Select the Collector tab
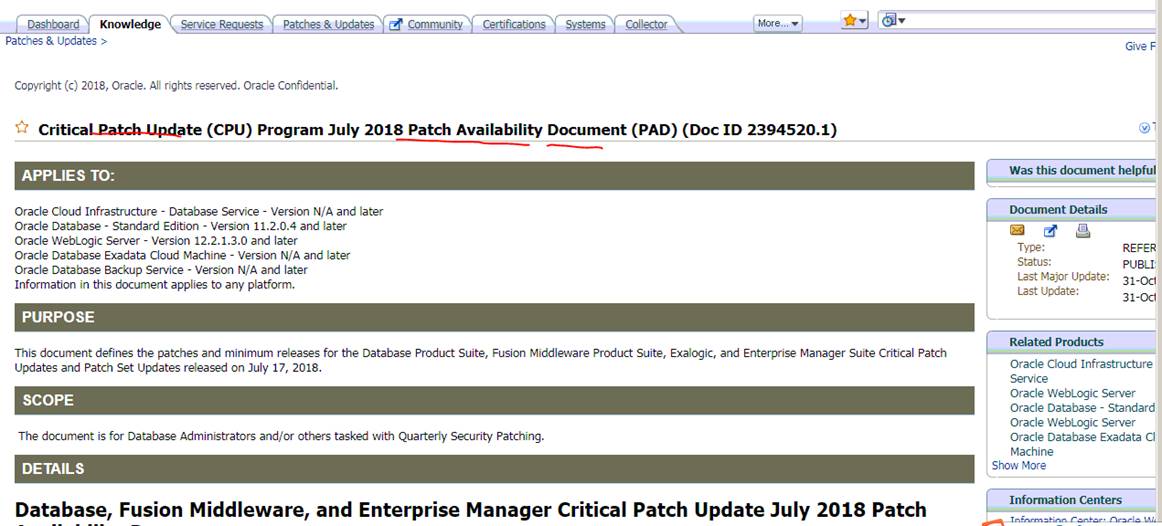The image size is (1162, 526). (646, 24)
